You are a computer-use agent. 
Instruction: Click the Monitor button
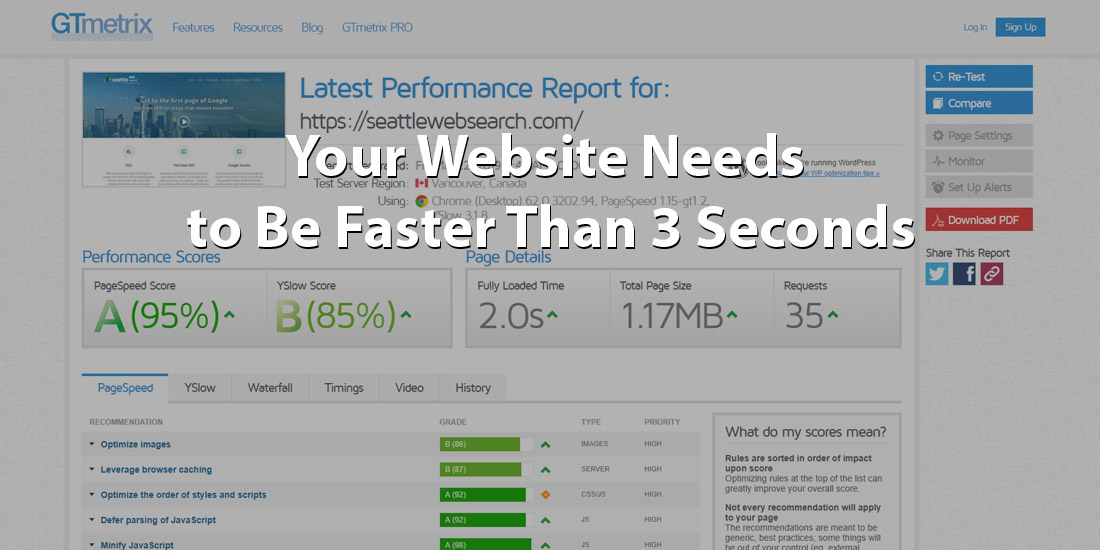[979, 161]
